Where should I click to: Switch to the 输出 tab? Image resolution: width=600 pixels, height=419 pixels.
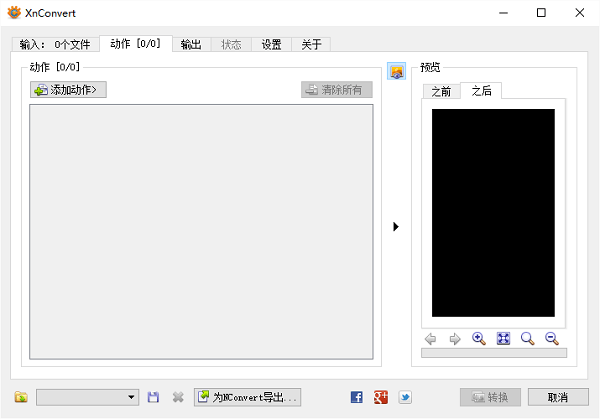coord(191,44)
